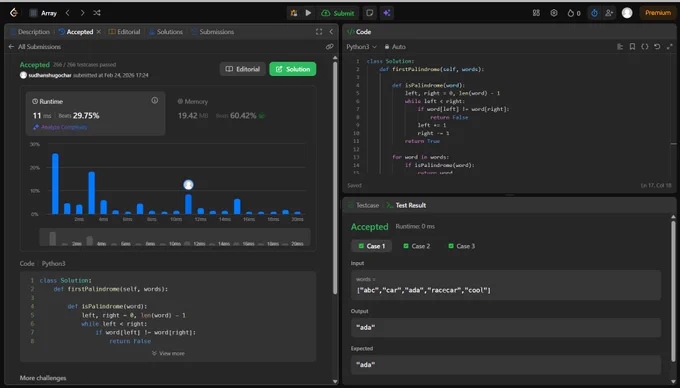Click the 60.42% memory beats value
The image size is (680, 388).
(243, 115)
